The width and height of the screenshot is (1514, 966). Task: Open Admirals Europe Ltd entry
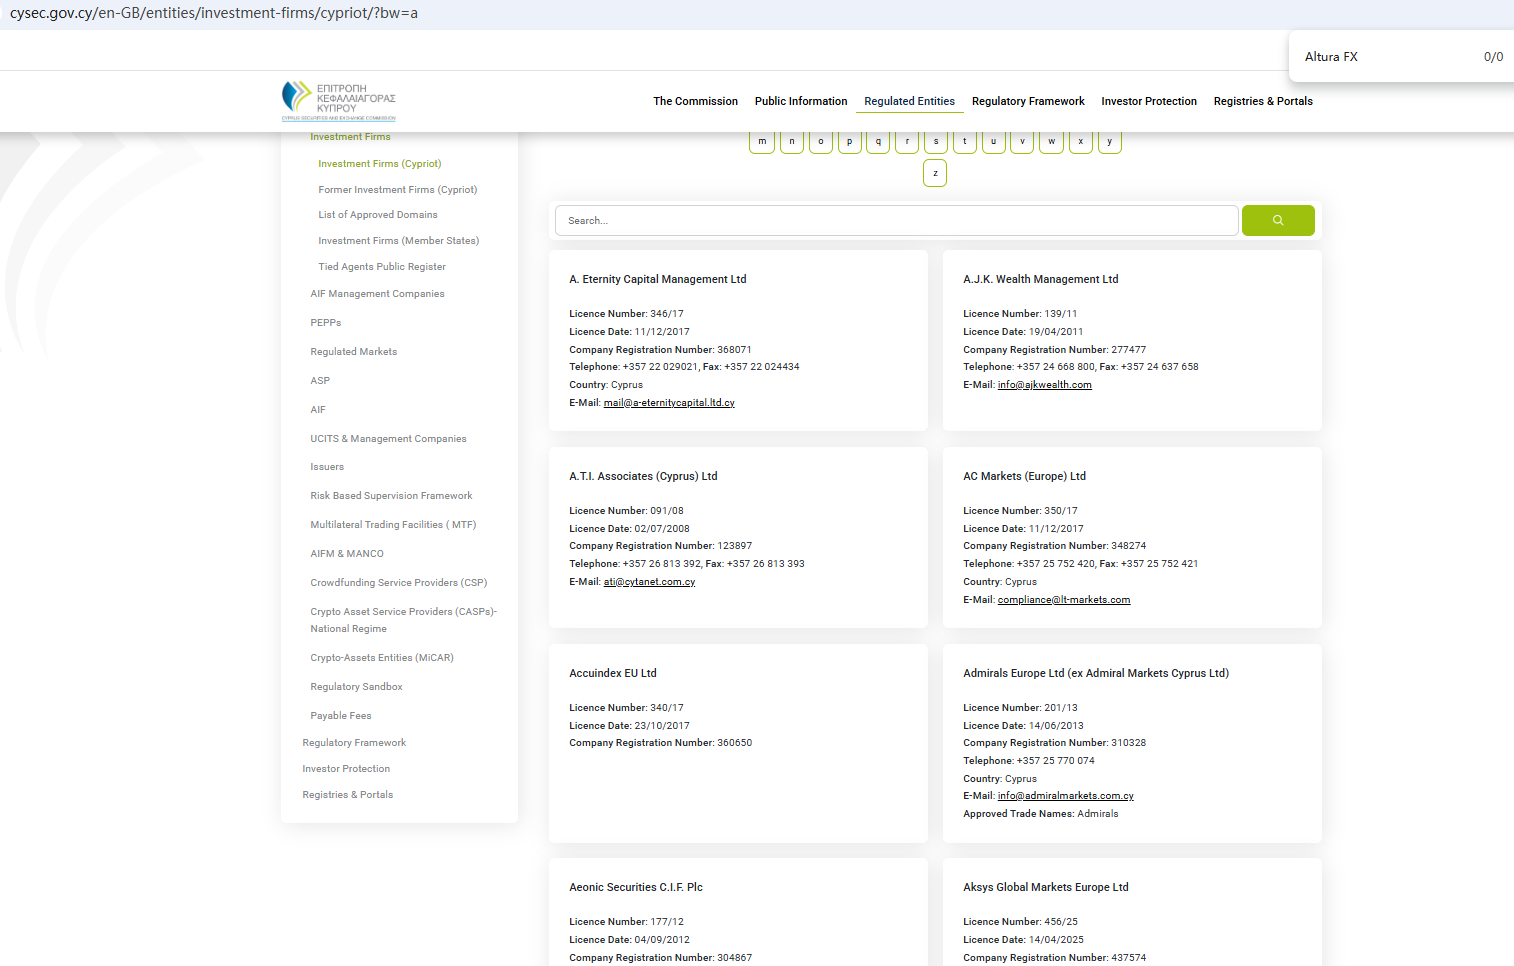click(1095, 674)
